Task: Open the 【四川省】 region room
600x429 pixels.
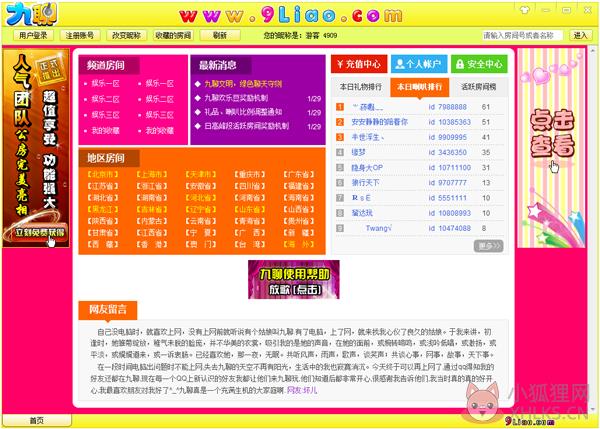Action: point(249,186)
